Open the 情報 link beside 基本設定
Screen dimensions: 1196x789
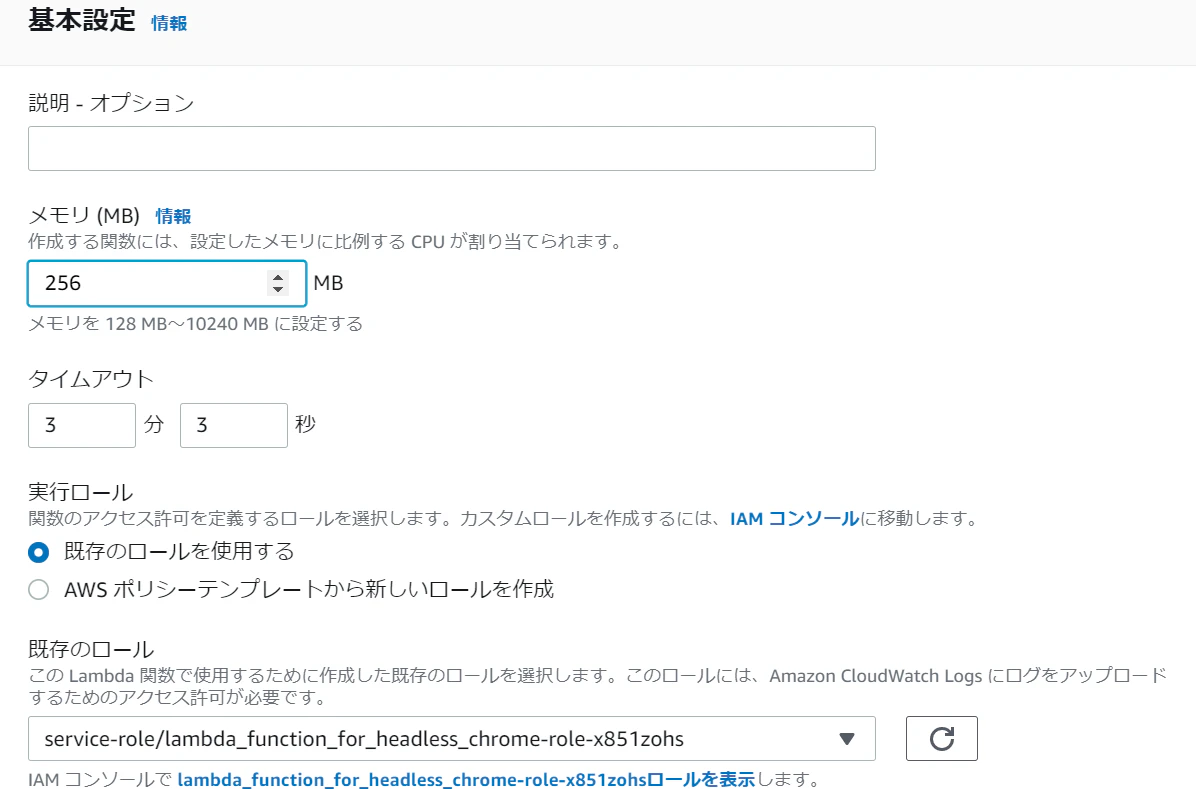point(169,24)
